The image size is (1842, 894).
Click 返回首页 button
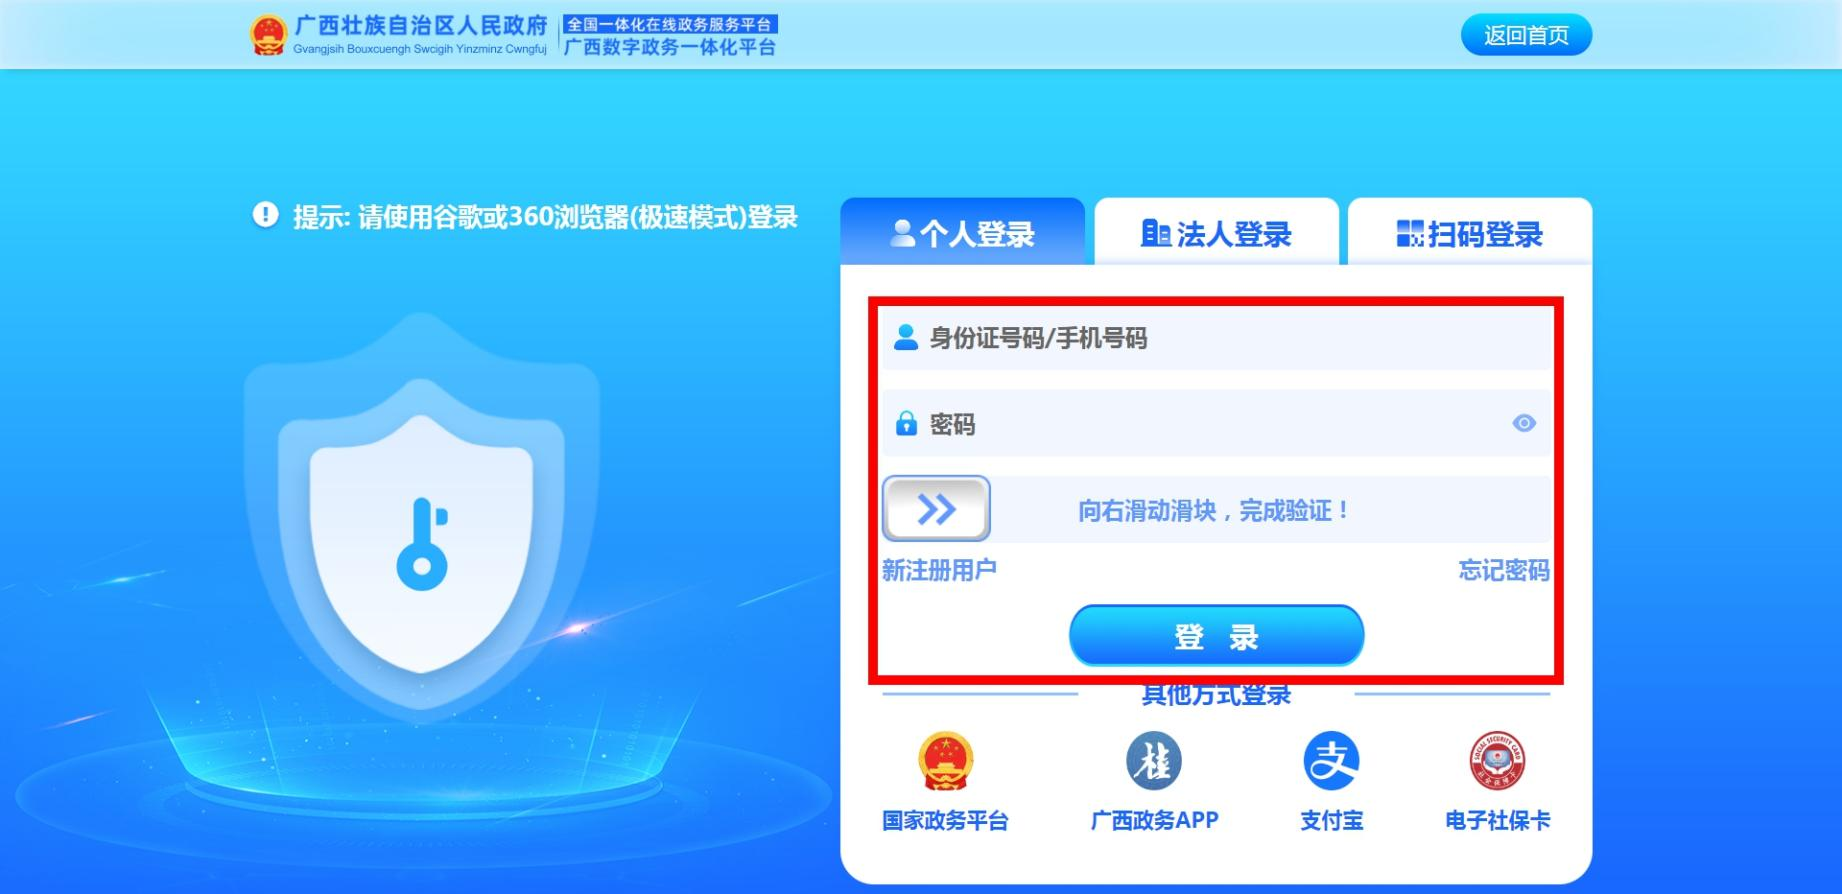[x=1526, y=35]
